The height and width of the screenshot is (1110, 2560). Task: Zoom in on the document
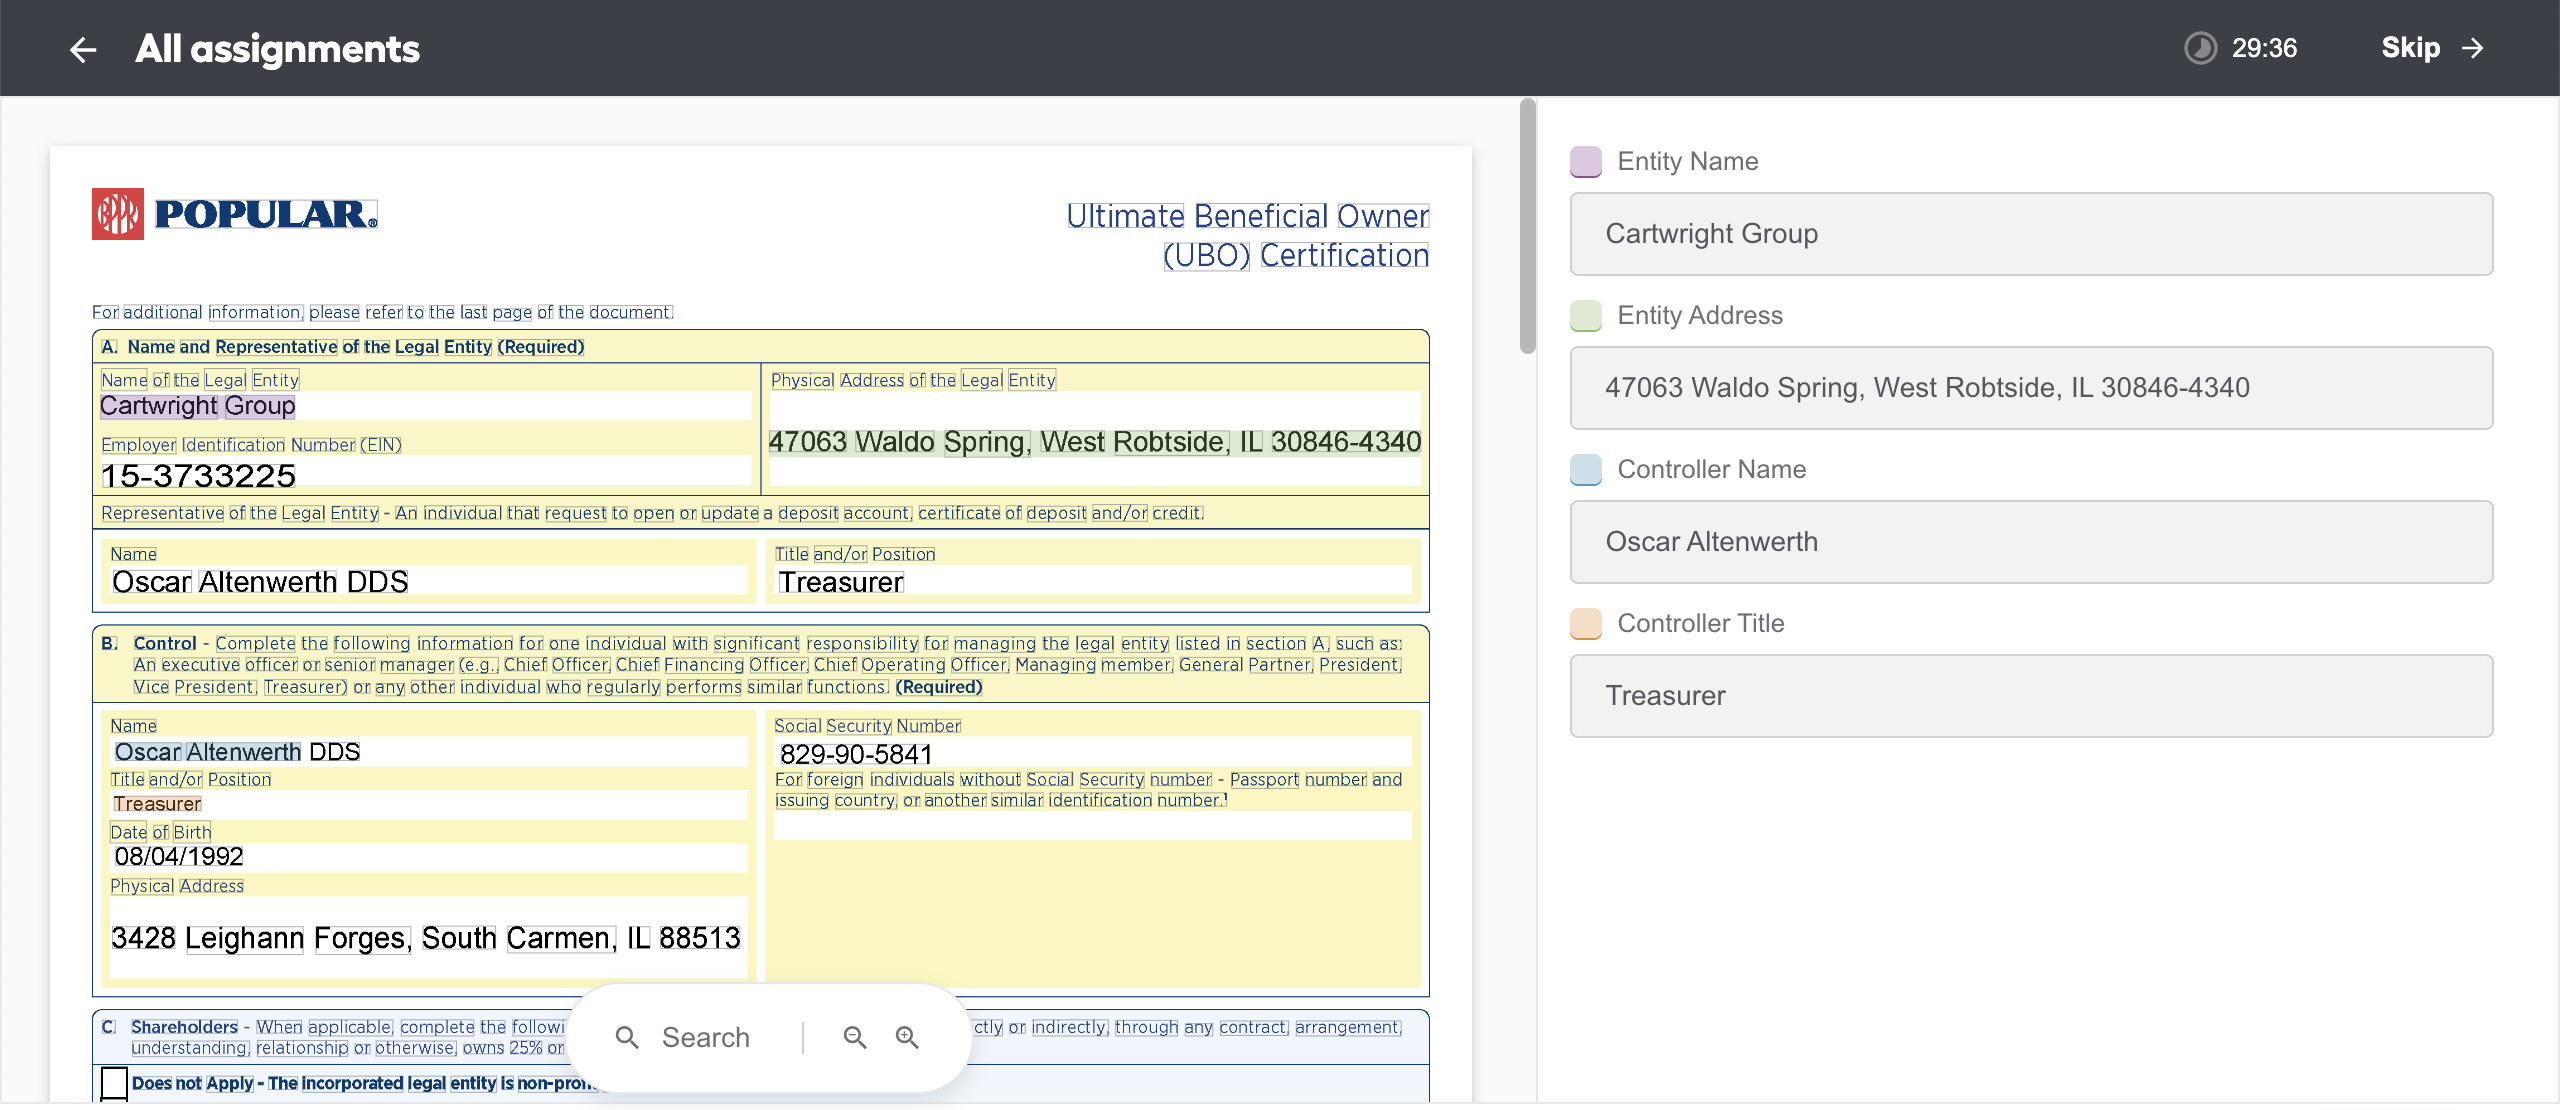[907, 1037]
